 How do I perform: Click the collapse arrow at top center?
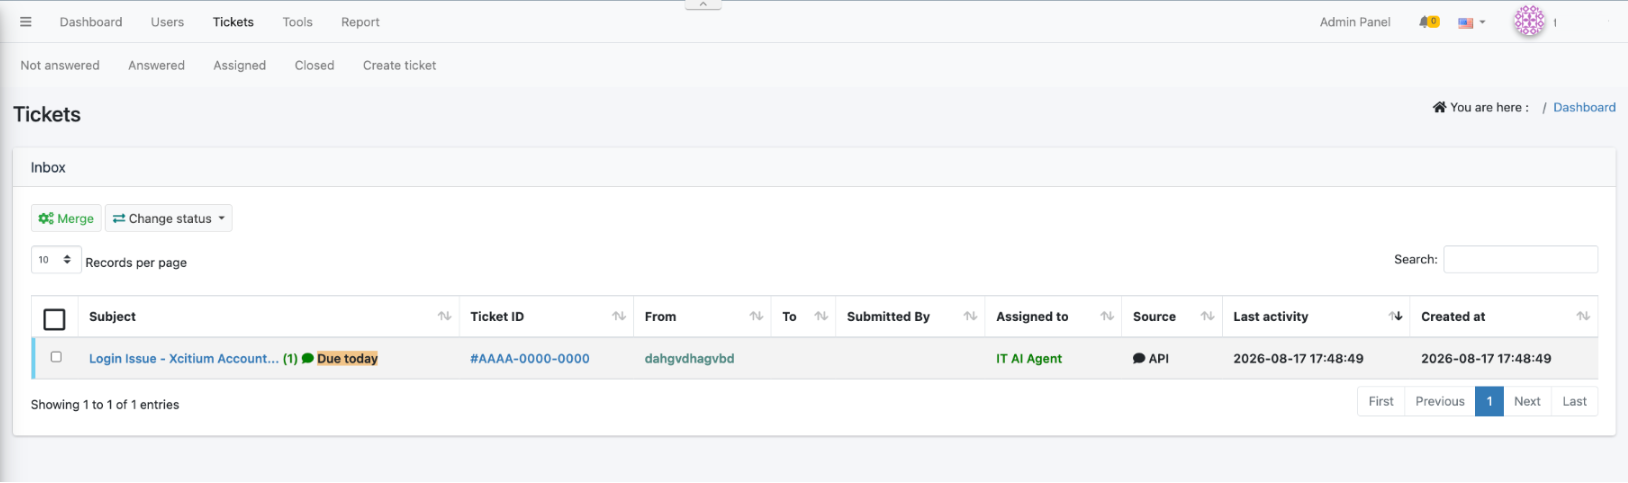703,4
